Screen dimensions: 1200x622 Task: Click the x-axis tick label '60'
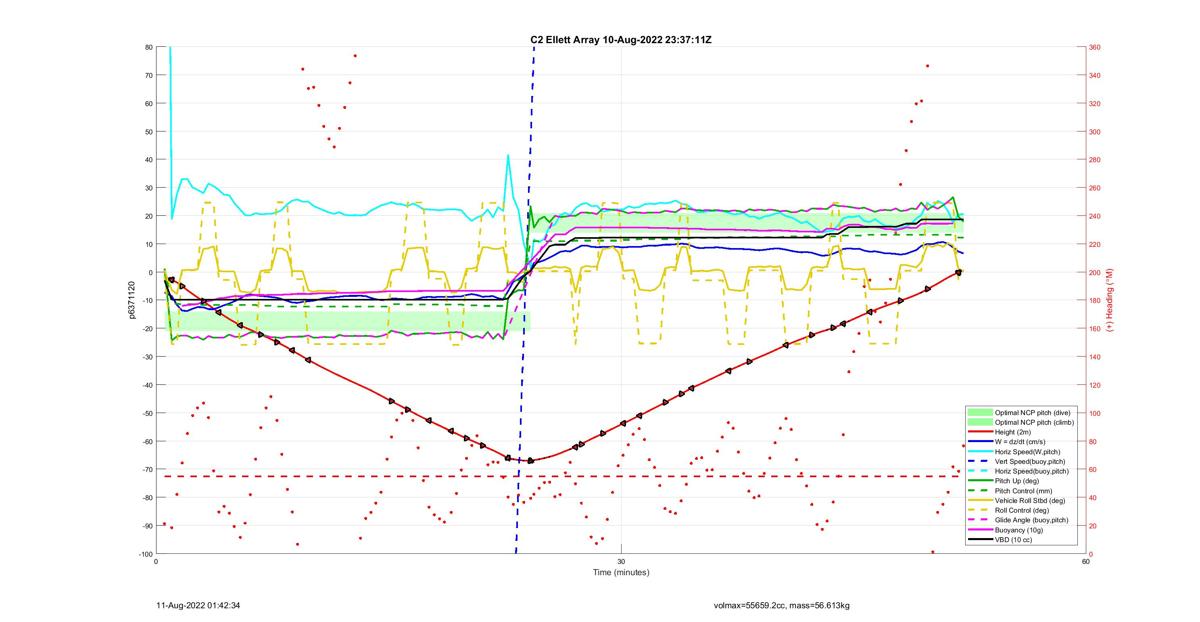coord(1085,562)
